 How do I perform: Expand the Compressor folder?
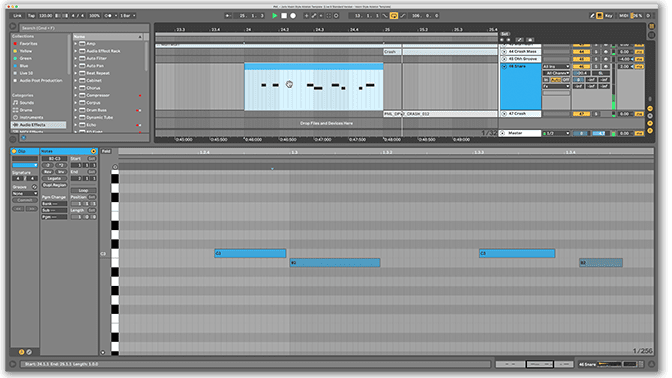coord(76,95)
